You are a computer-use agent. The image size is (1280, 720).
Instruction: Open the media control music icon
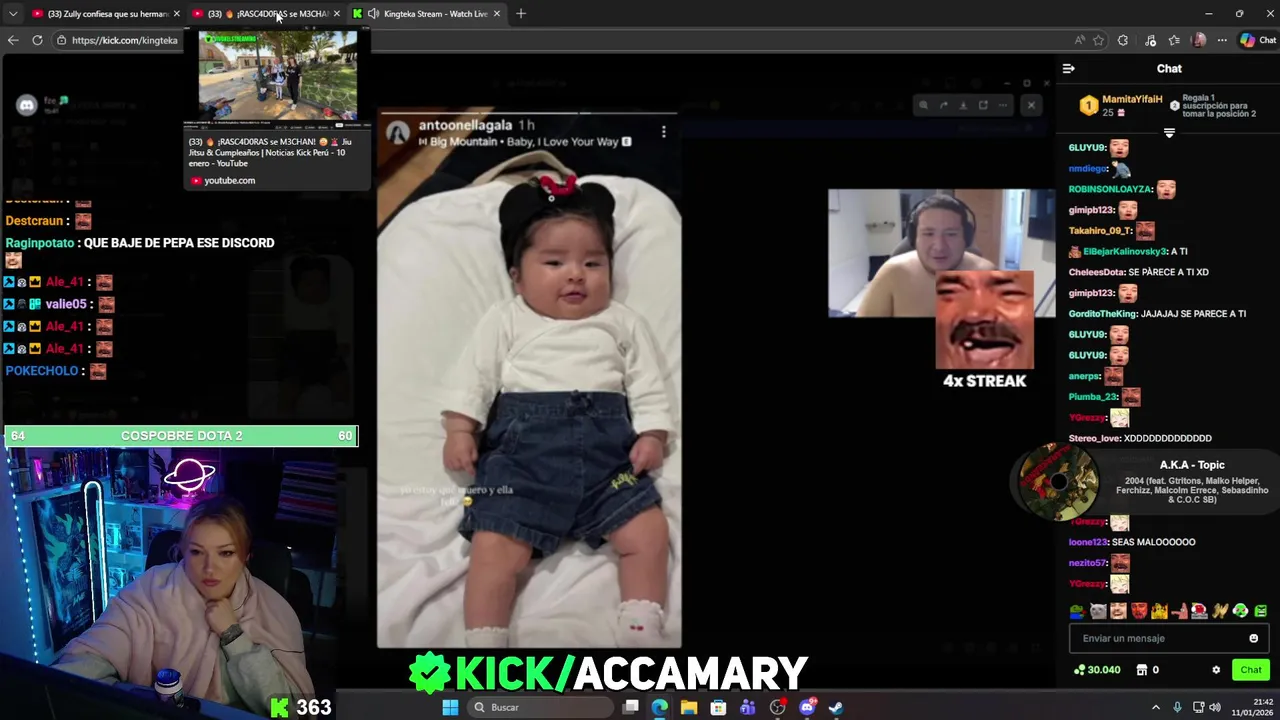(x=1150, y=40)
